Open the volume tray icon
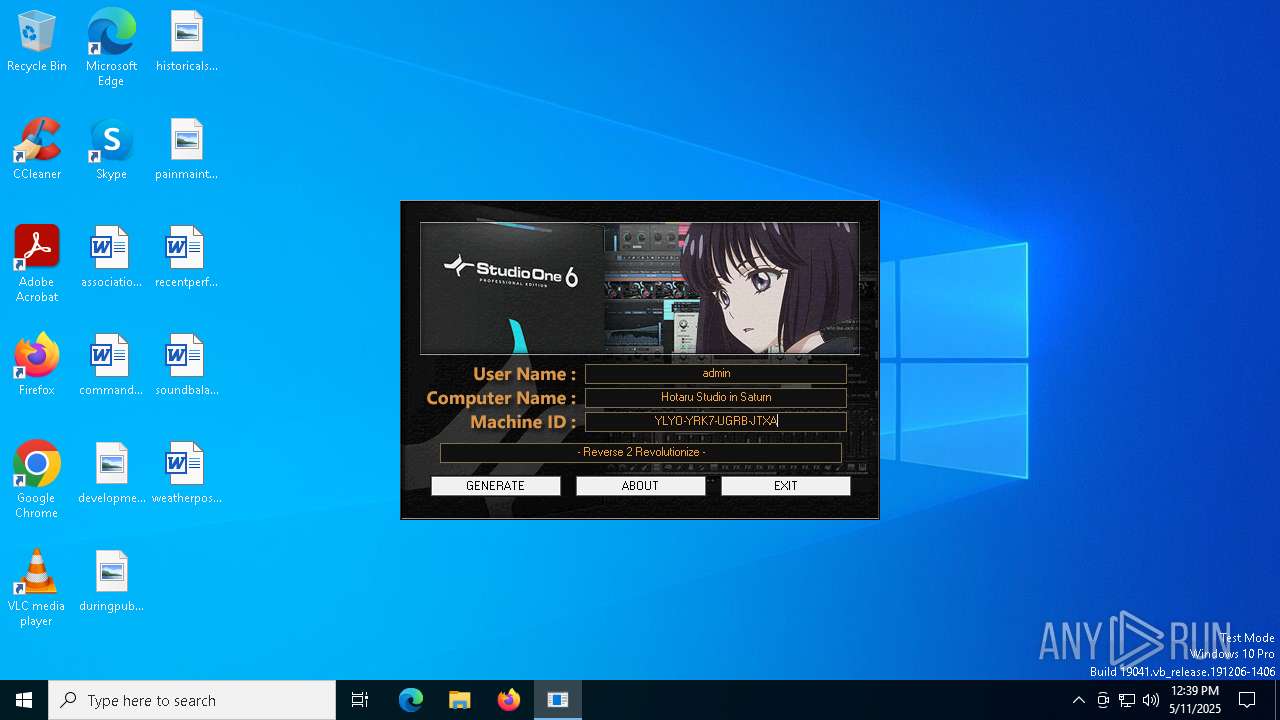Screen dimensions: 1280x720 click(x=1151, y=700)
